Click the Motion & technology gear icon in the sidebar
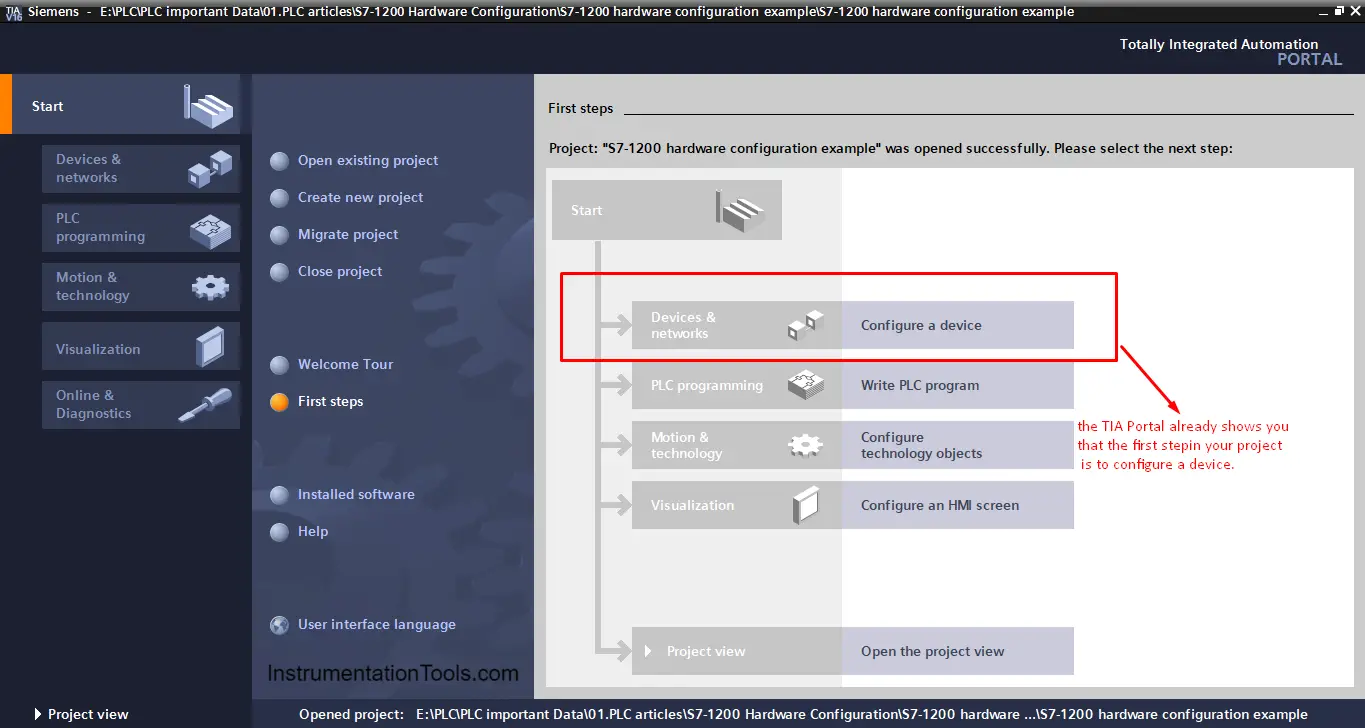Screen dimensions: 1365x728 210,287
